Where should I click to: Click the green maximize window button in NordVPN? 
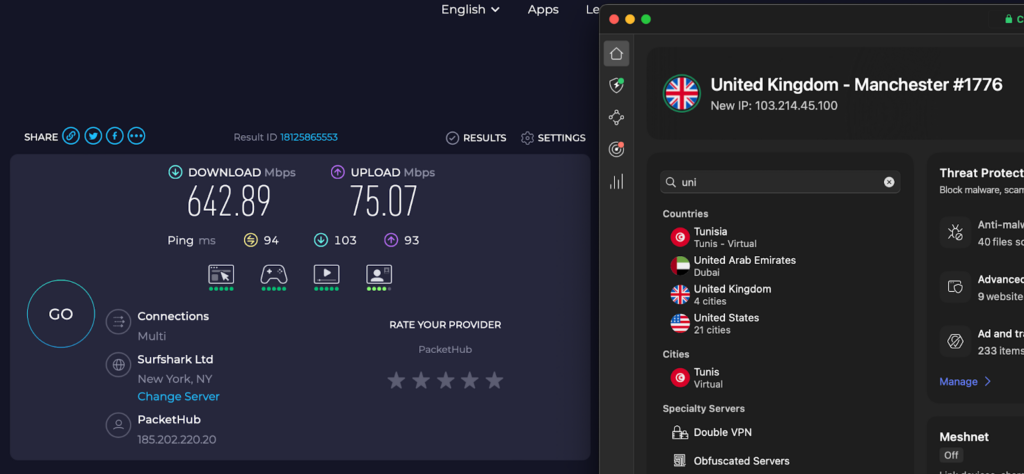point(646,19)
